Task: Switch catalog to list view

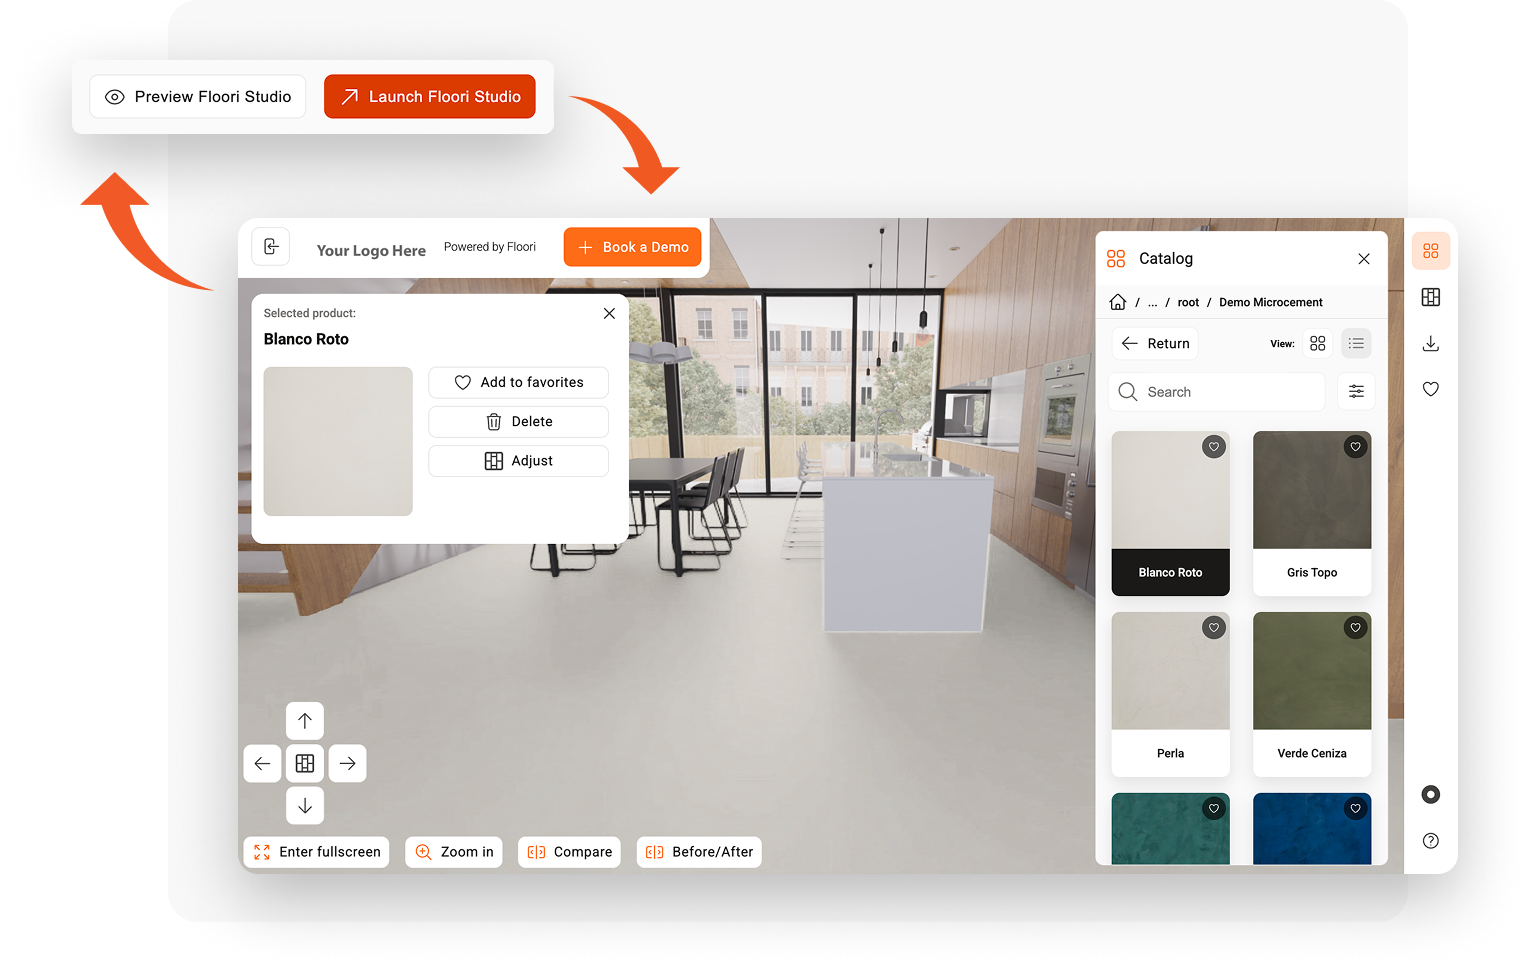Action: coord(1356,343)
